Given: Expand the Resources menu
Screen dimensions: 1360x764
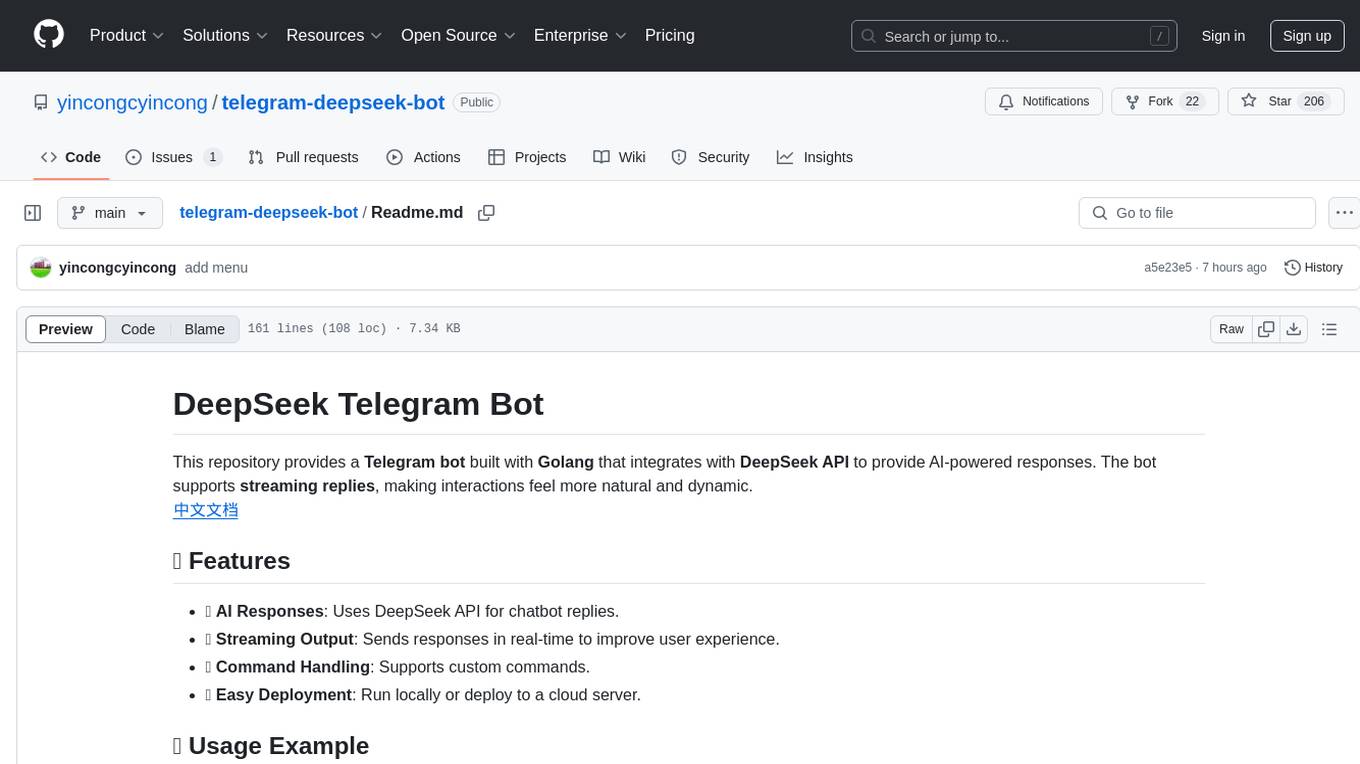Looking at the screenshot, I should pyautogui.click(x=334, y=35).
